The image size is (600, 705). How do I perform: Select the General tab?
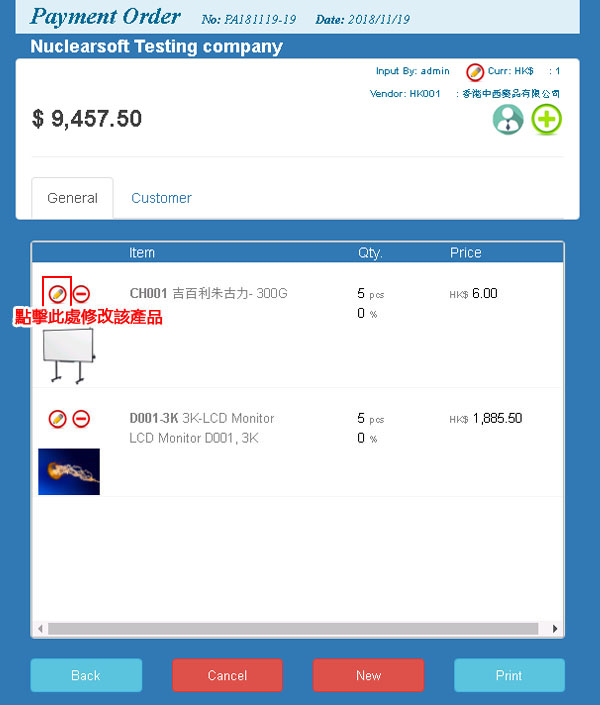pyautogui.click(x=72, y=198)
